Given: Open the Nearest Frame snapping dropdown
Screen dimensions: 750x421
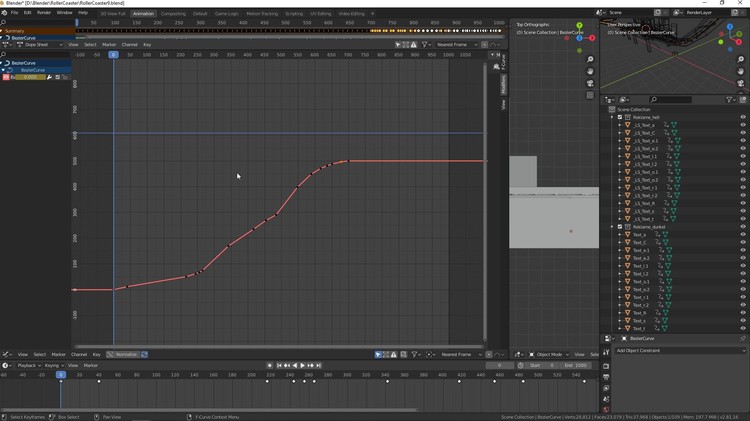Looking at the screenshot, I should coord(457,44).
